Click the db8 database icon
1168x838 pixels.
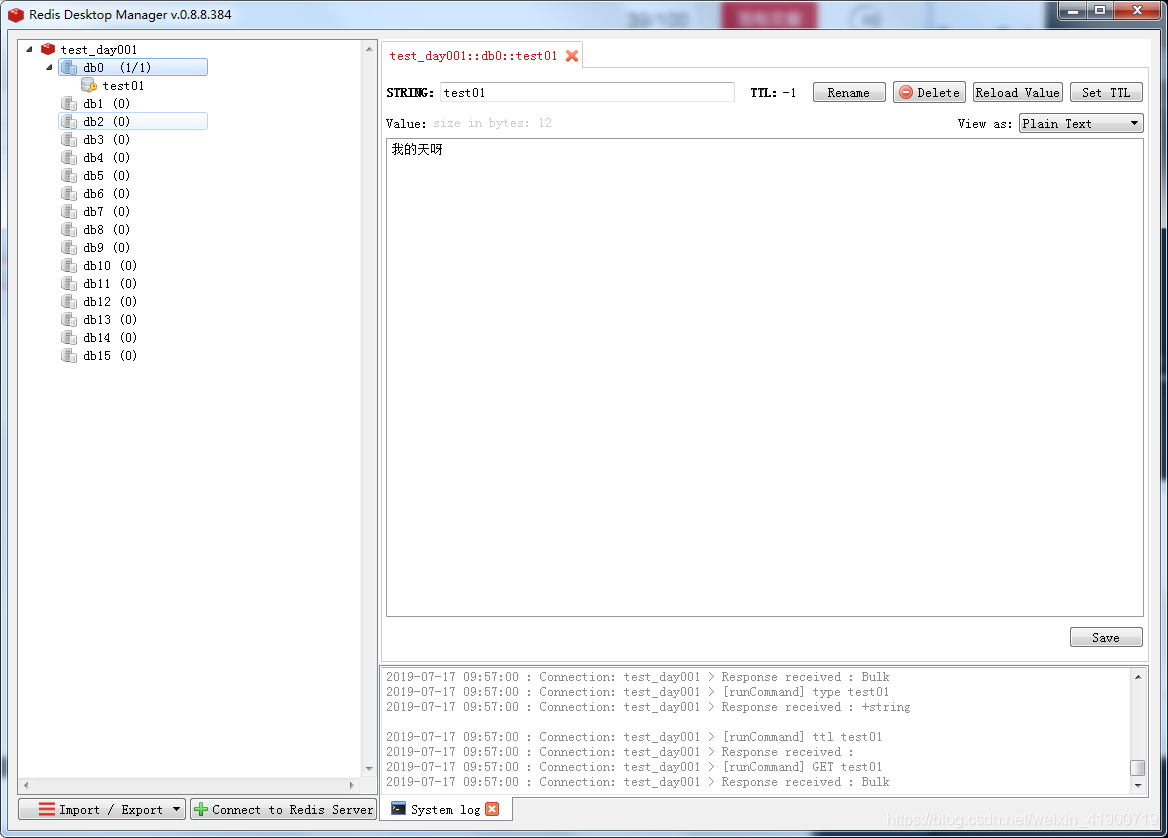pos(69,229)
